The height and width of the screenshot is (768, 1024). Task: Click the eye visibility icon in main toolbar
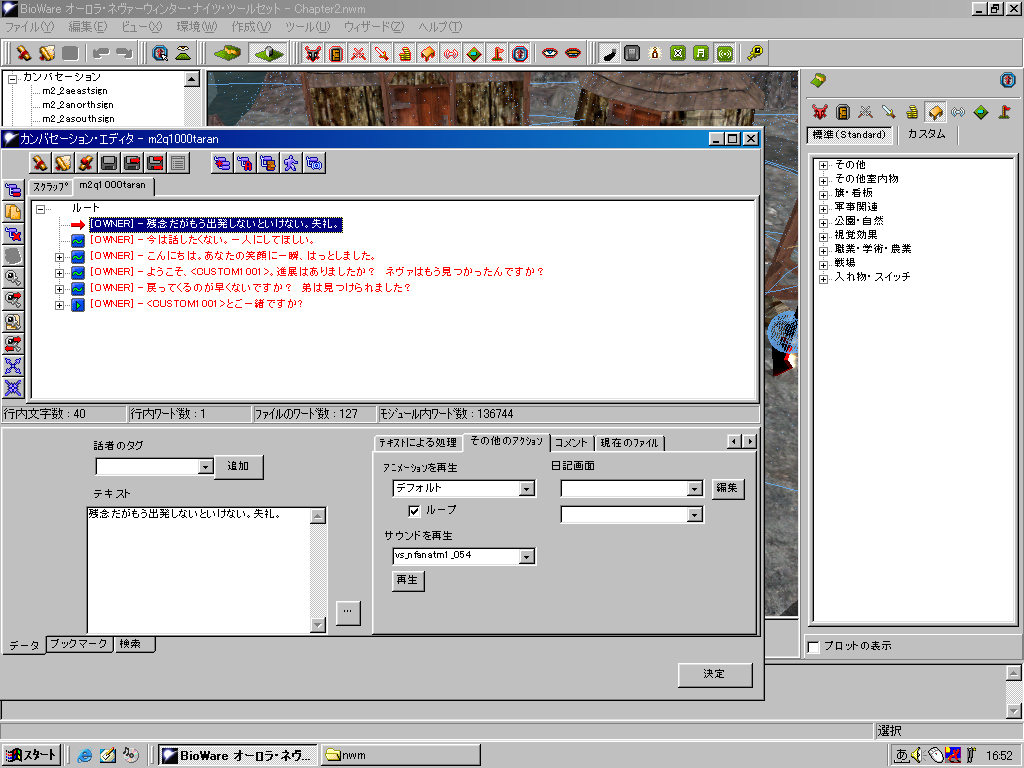[x=550, y=53]
